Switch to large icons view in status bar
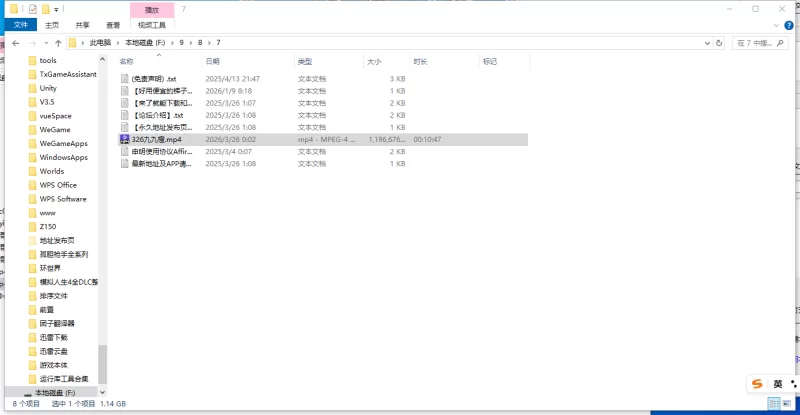 coord(787,403)
